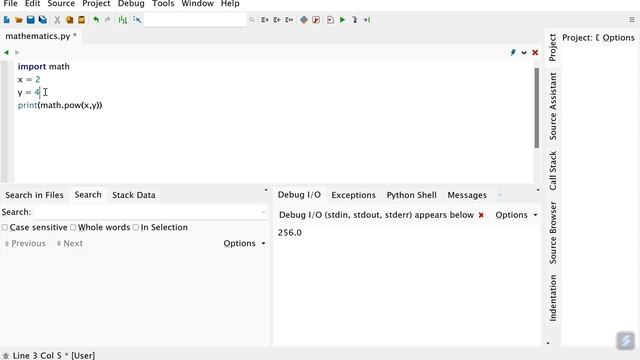Click the third outdent lines icon
The width and height of the screenshot is (640, 360).
point(289,20)
